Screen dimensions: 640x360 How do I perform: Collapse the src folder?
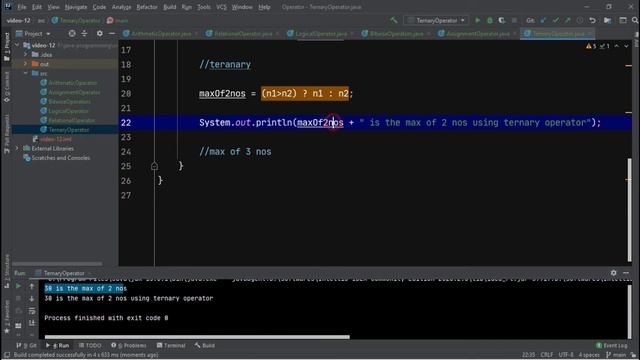(26, 73)
